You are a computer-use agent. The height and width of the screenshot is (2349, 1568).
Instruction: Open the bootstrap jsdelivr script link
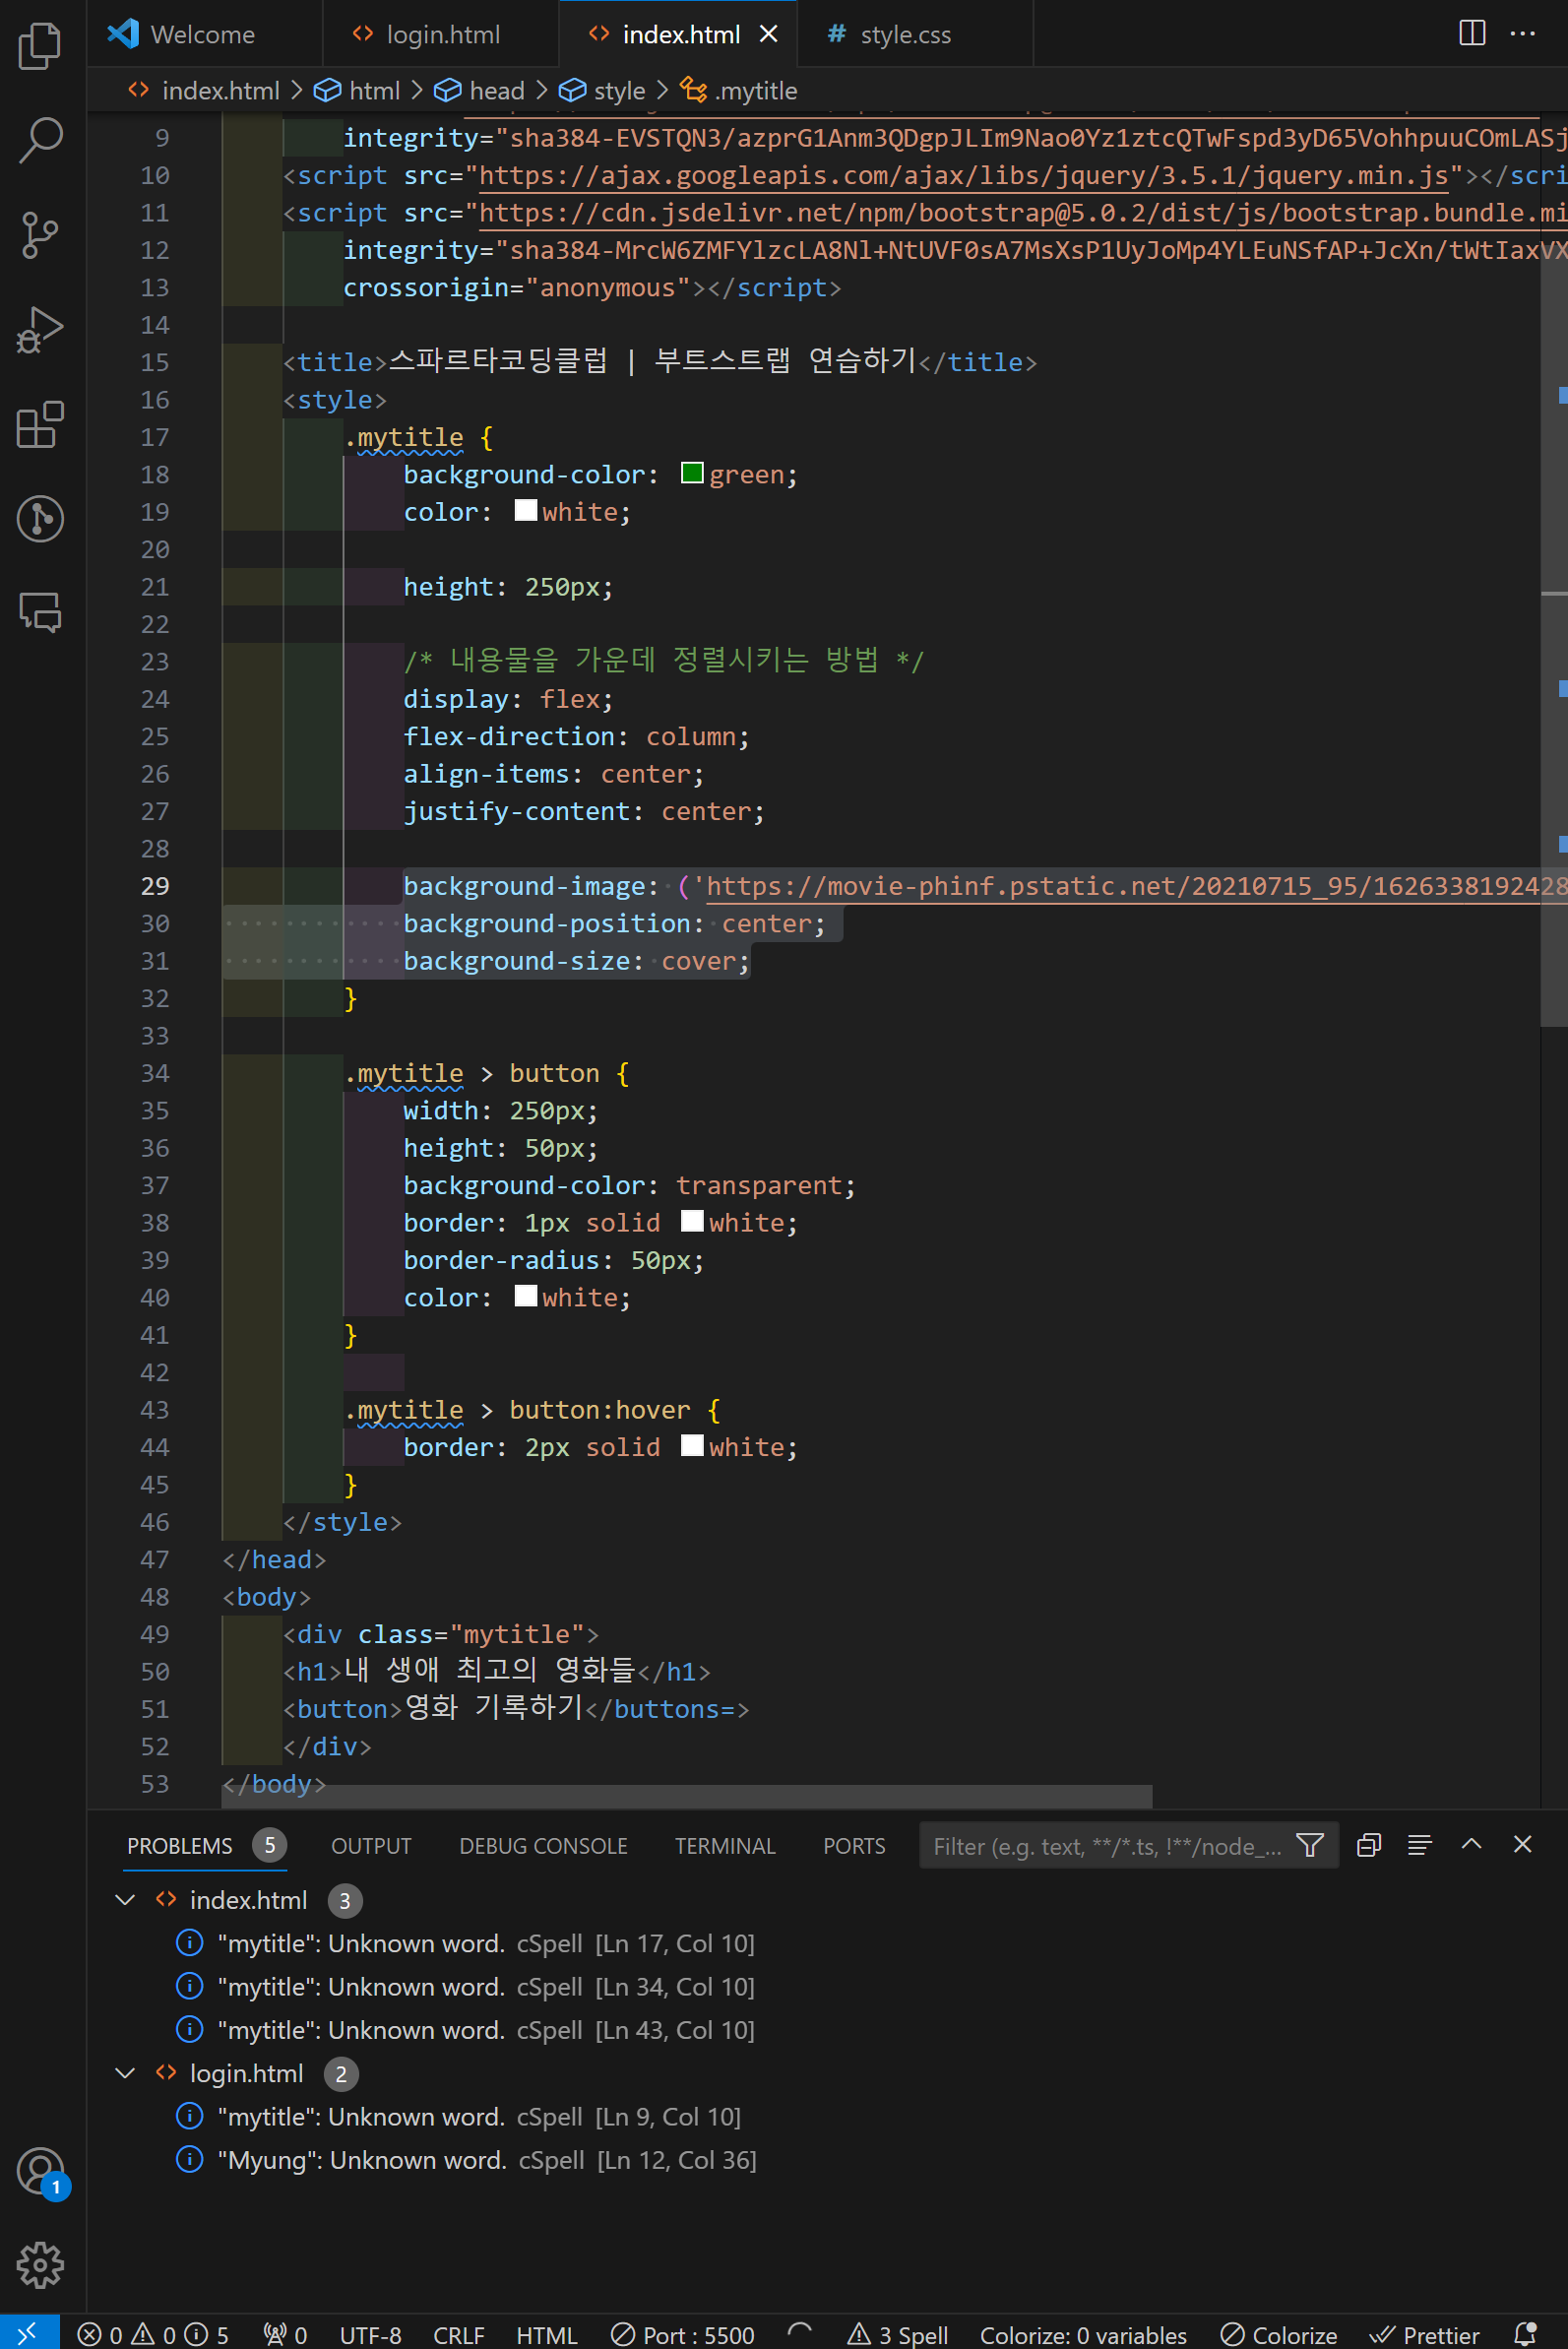pyautogui.click(x=1023, y=213)
